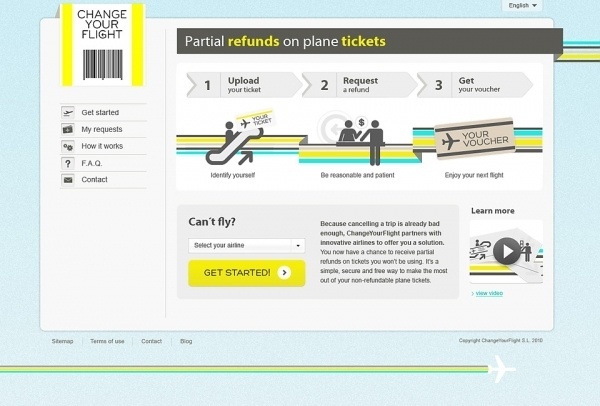
Task: Click the gears icon beside How it works
Action: [68, 146]
